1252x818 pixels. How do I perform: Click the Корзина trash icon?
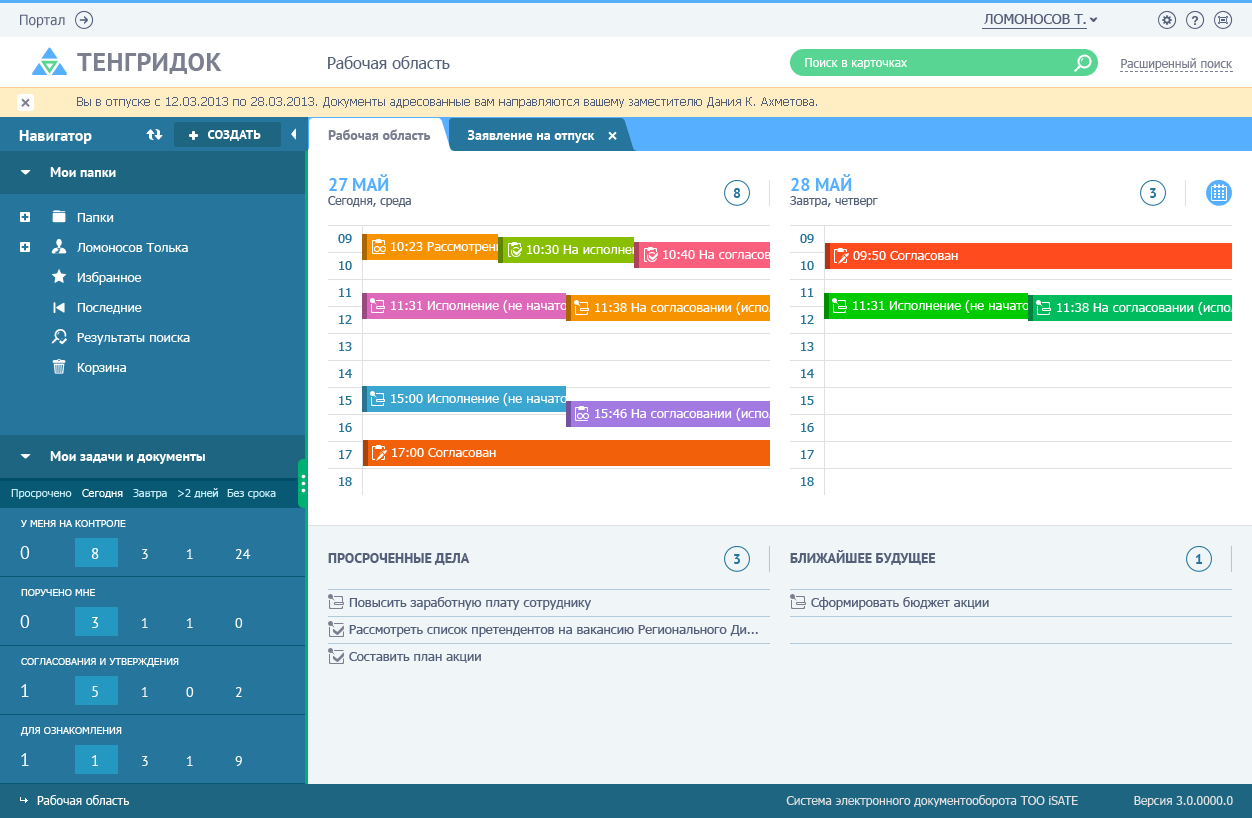pos(59,367)
